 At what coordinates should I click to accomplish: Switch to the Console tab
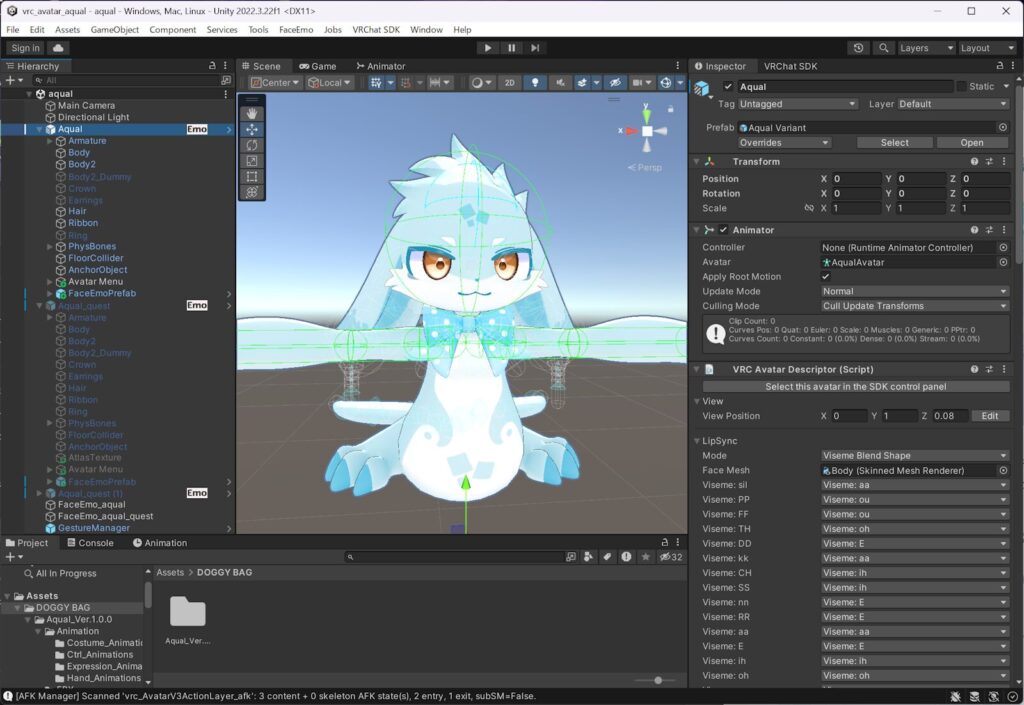[90, 543]
